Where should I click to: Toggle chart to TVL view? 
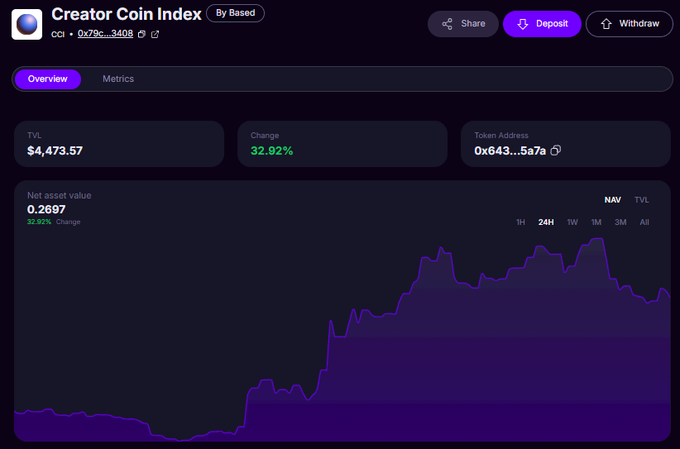click(641, 200)
